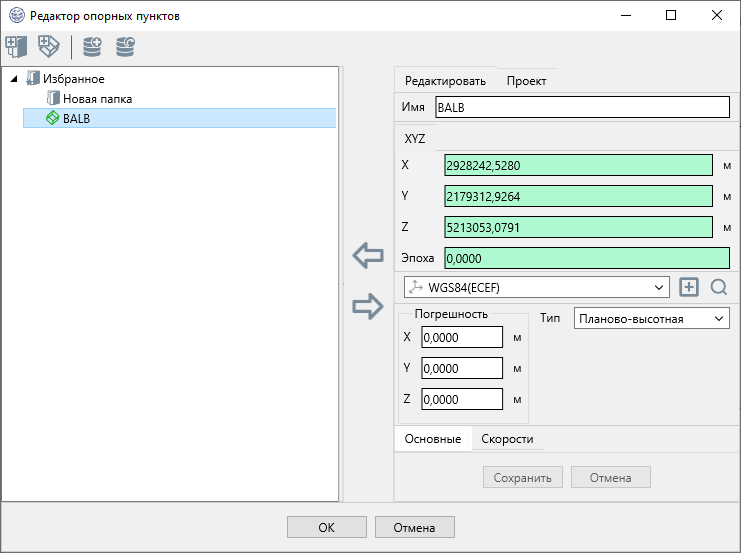Click the Эпоха input field
The height and width of the screenshot is (553, 741).
coord(586,258)
